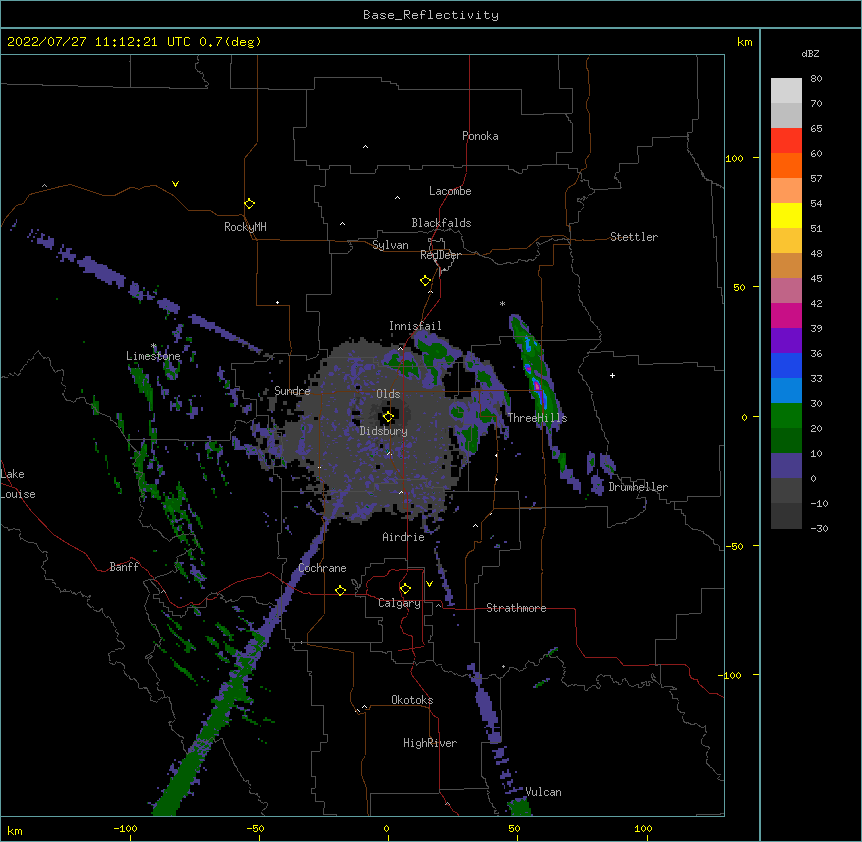Click the Limestone label
The height and width of the screenshot is (842, 862).
pos(153,356)
